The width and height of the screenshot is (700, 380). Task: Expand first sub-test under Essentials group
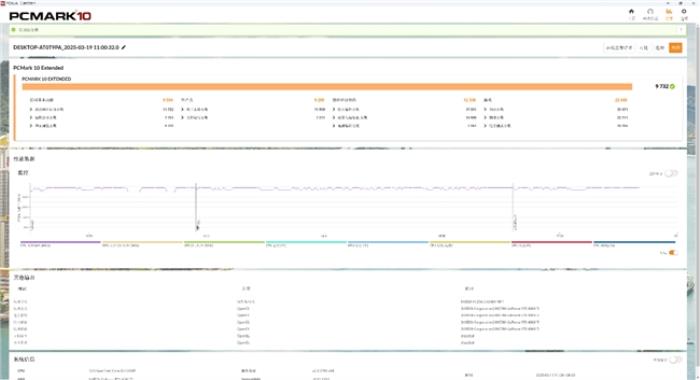tap(31, 109)
